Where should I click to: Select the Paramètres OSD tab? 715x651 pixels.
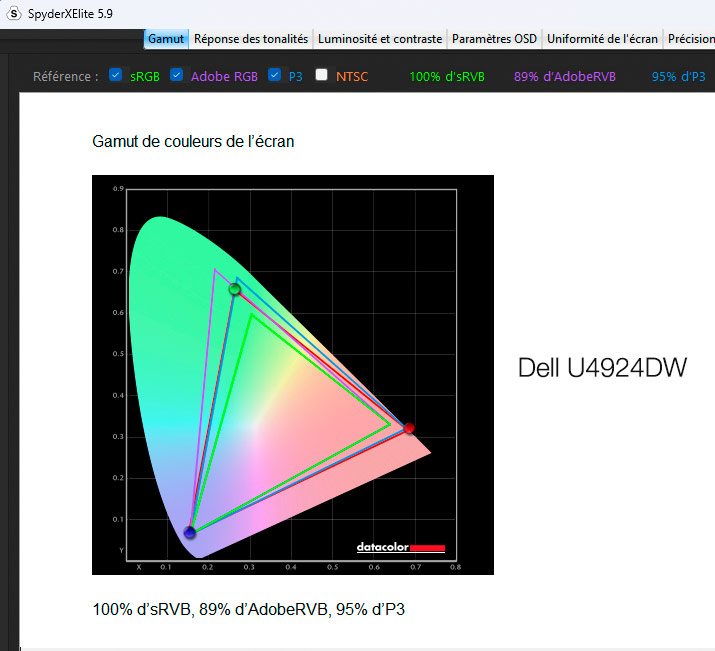[494, 39]
